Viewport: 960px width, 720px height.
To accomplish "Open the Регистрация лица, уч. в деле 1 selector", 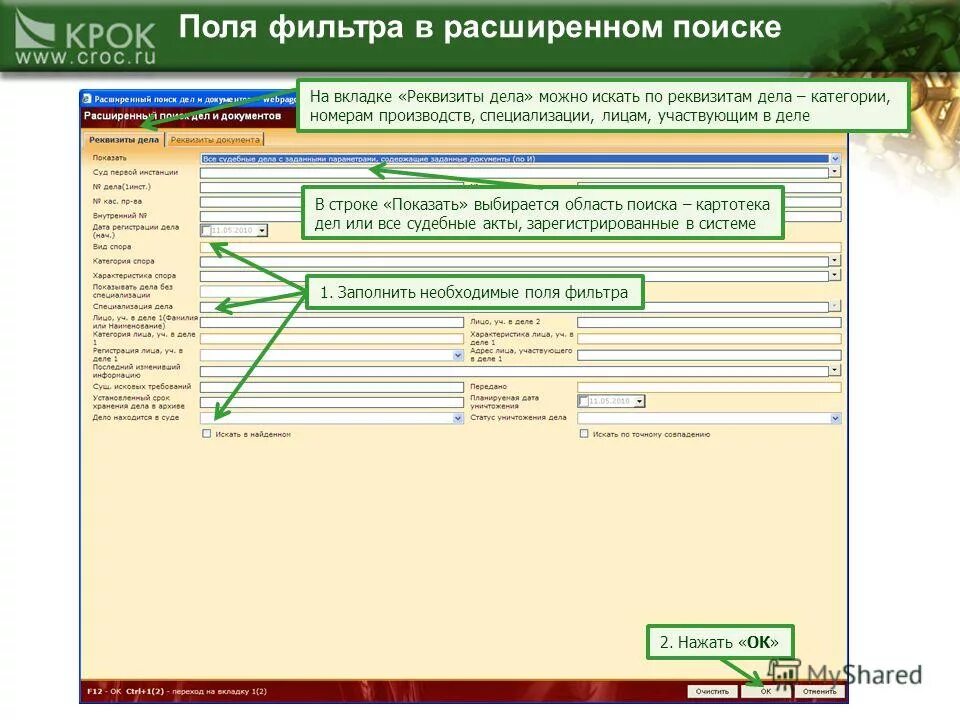I will coord(457,354).
